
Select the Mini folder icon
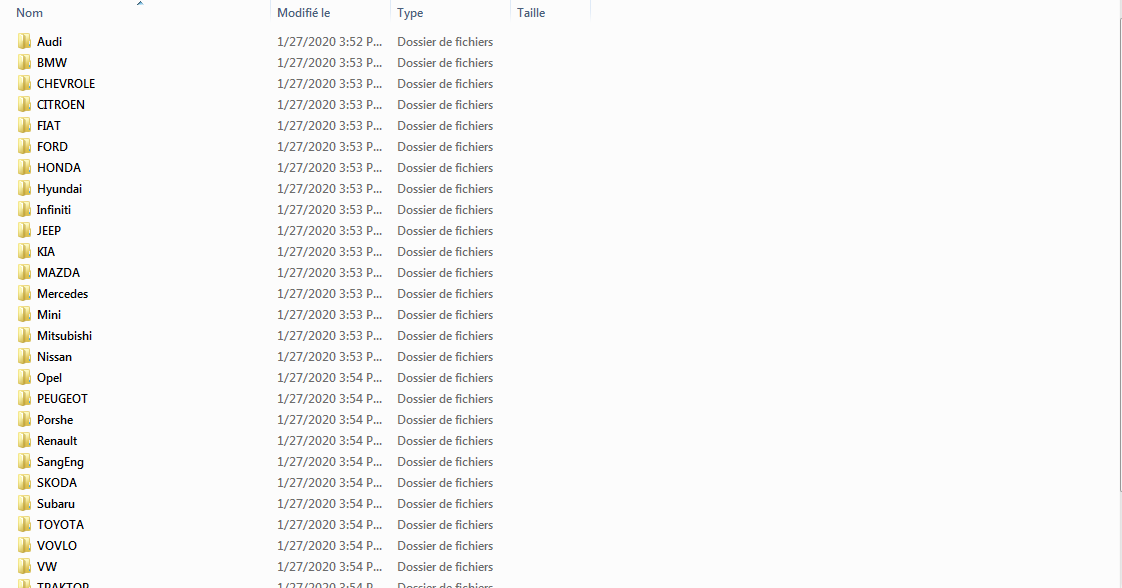[24, 314]
